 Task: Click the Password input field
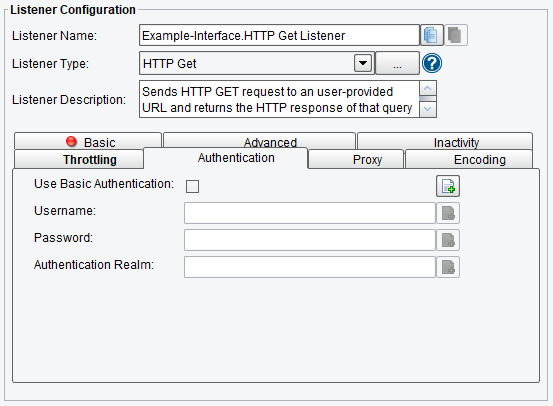[310, 240]
